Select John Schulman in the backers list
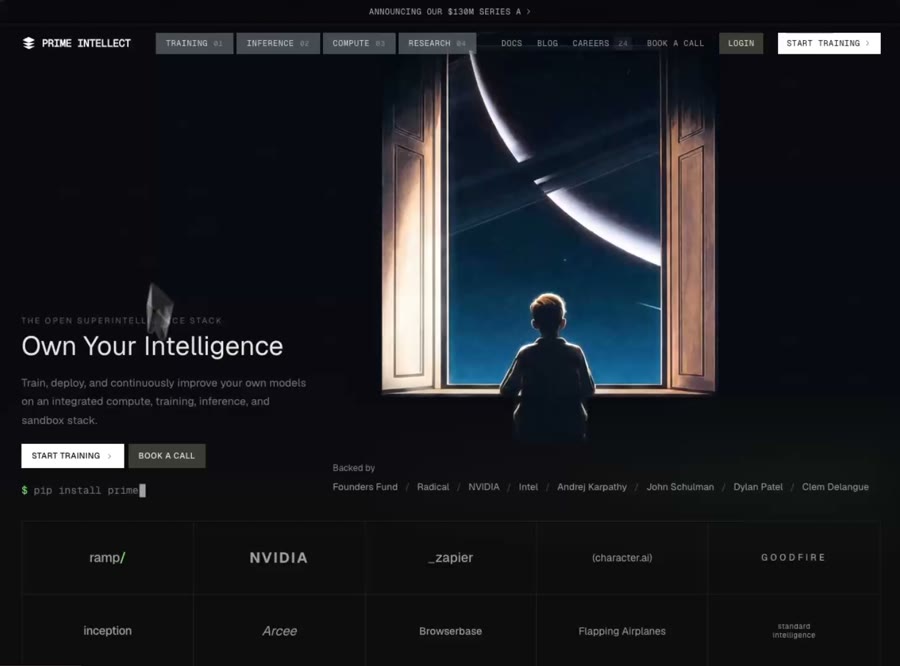The image size is (900, 666). pyautogui.click(x=680, y=487)
